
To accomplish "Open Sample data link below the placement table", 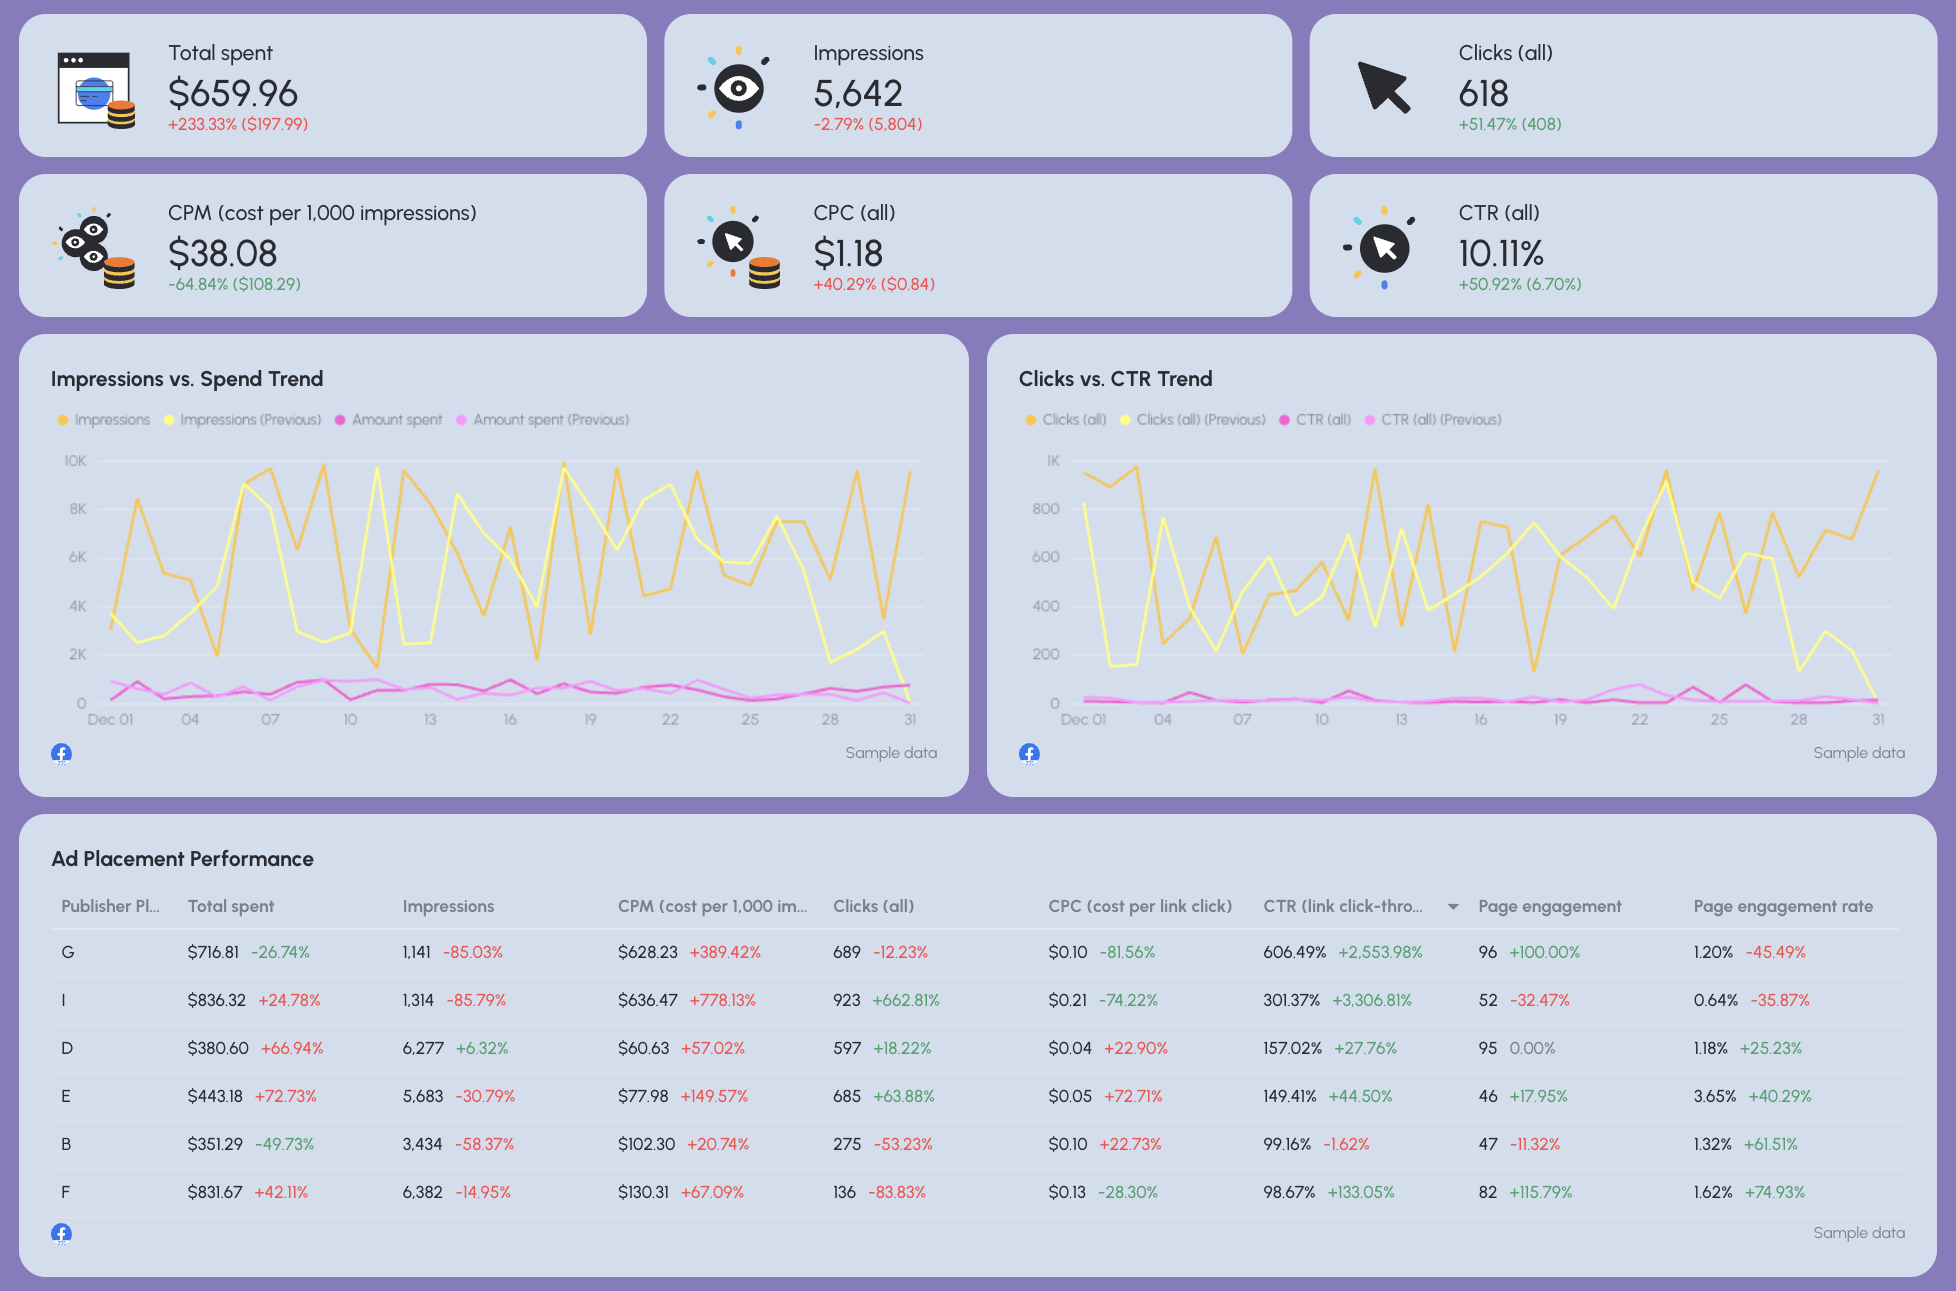I will click(1859, 1233).
